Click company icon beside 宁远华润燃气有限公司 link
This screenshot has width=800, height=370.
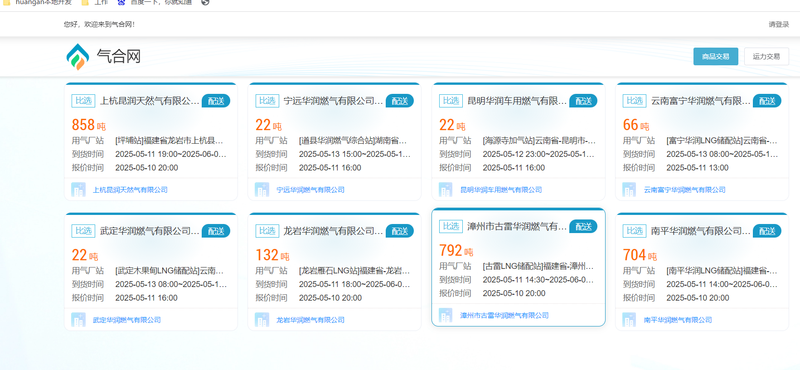pyautogui.click(x=262, y=190)
